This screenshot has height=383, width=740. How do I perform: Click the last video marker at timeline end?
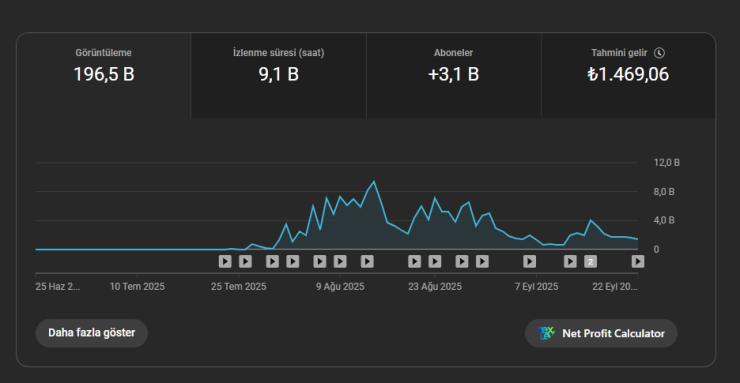coord(638,261)
